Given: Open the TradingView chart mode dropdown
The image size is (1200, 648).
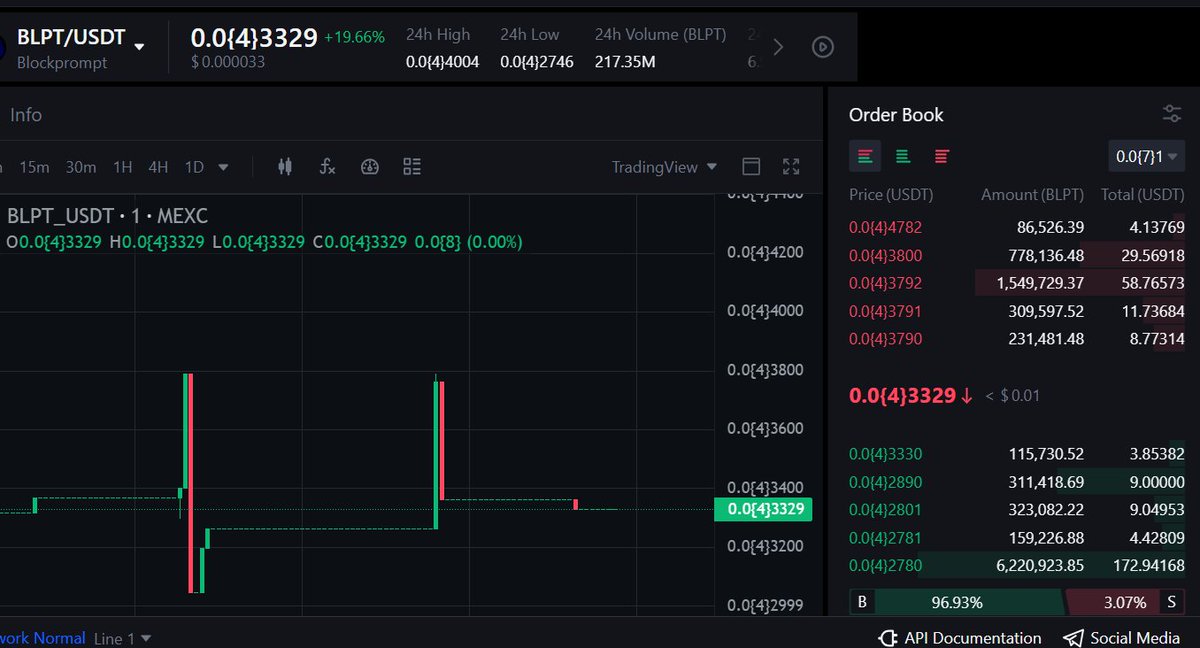Looking at the screenshot, I should click(664, 167).
